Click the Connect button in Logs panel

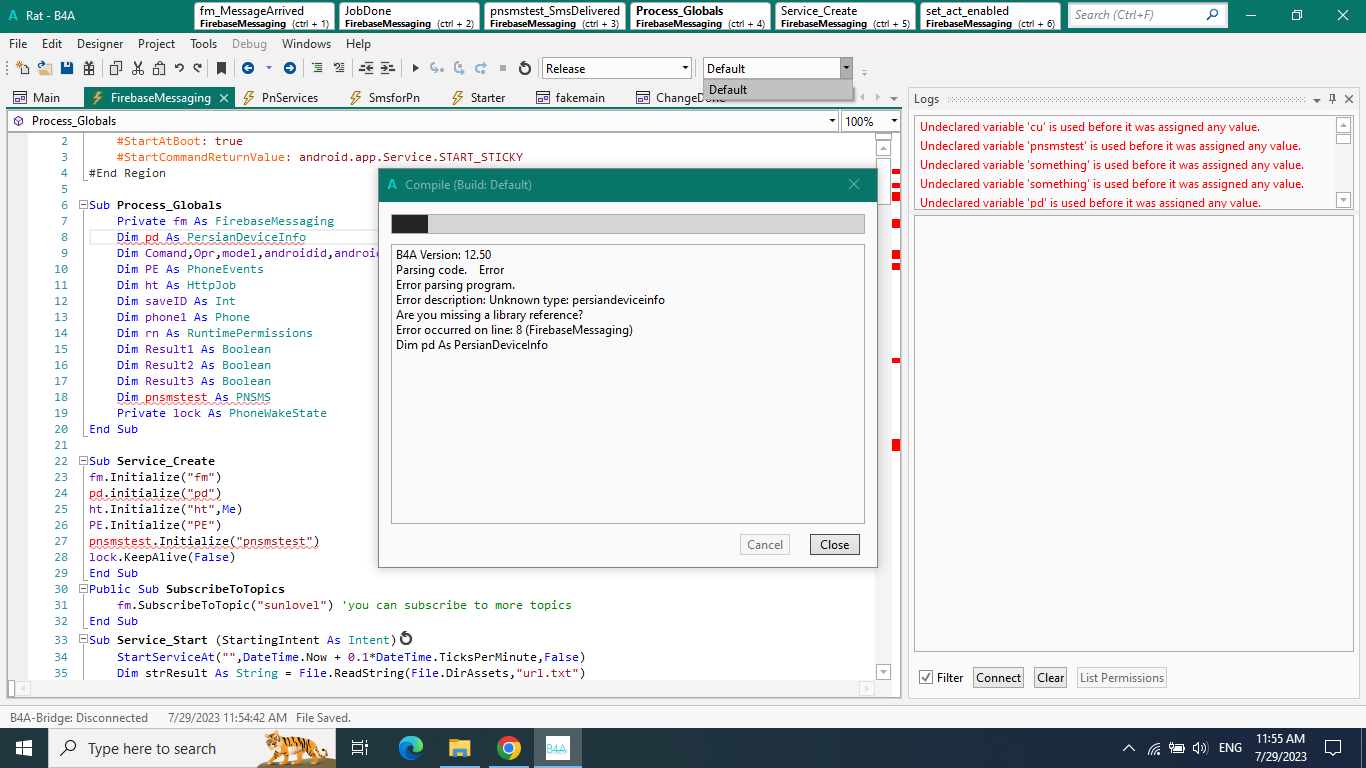pos(998,677)
